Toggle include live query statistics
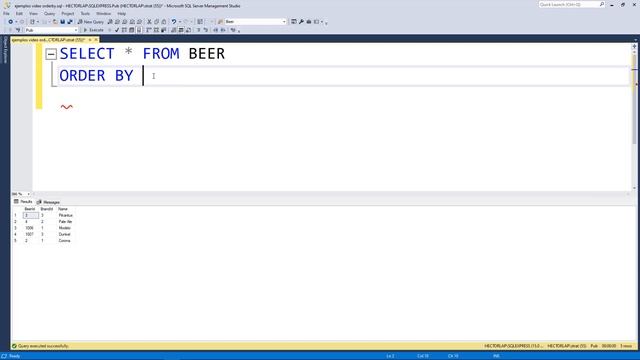The width and height of the screenshot is (640, 360). [x=156, y=30]
